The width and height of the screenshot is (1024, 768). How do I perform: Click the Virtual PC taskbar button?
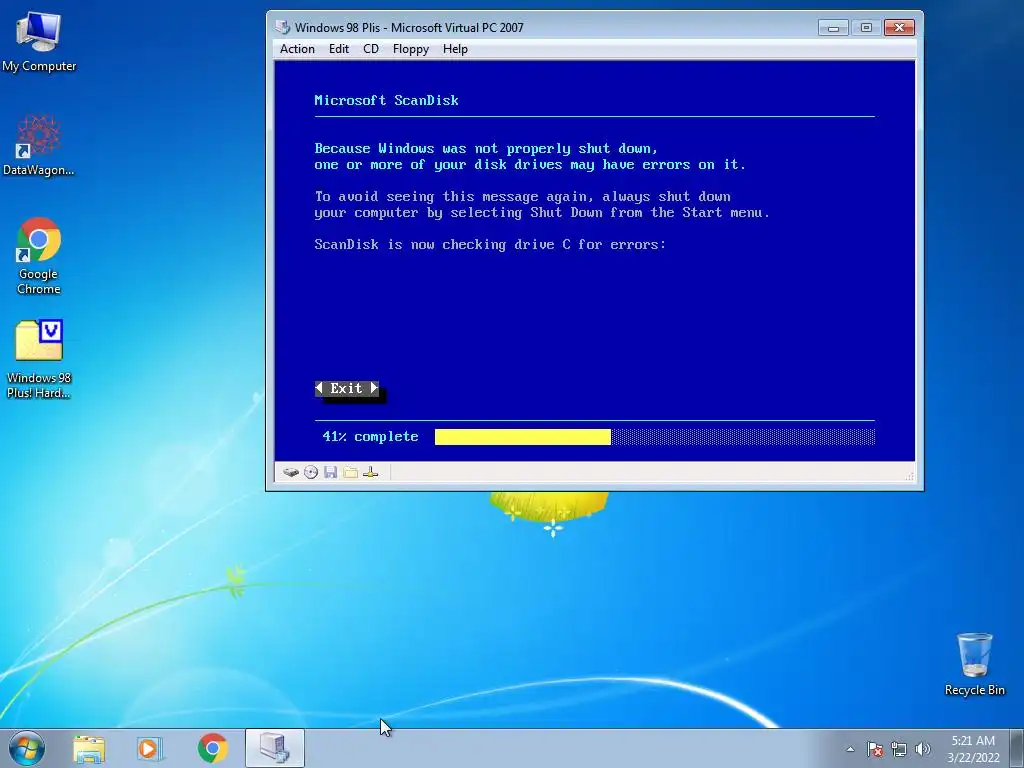[275, 748]
